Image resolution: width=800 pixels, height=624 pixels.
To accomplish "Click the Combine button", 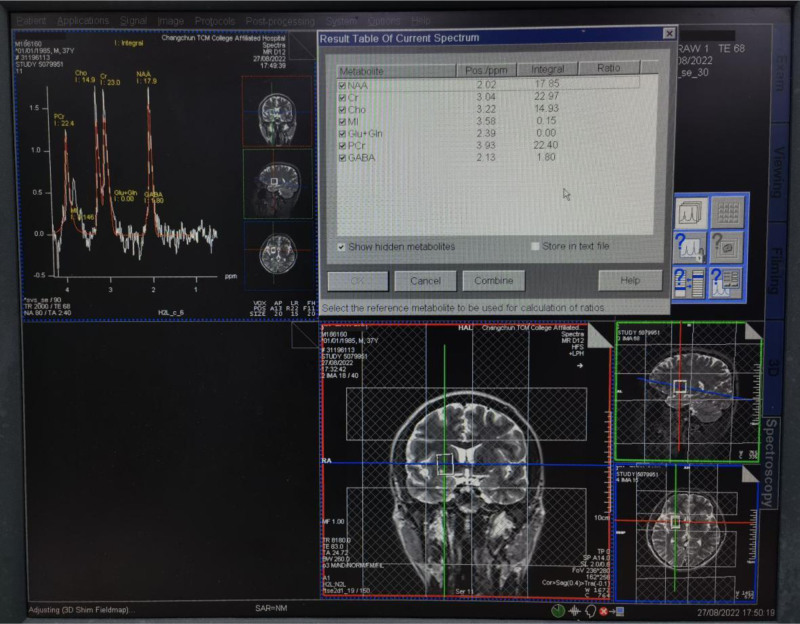I will click(x=493, y=281).
